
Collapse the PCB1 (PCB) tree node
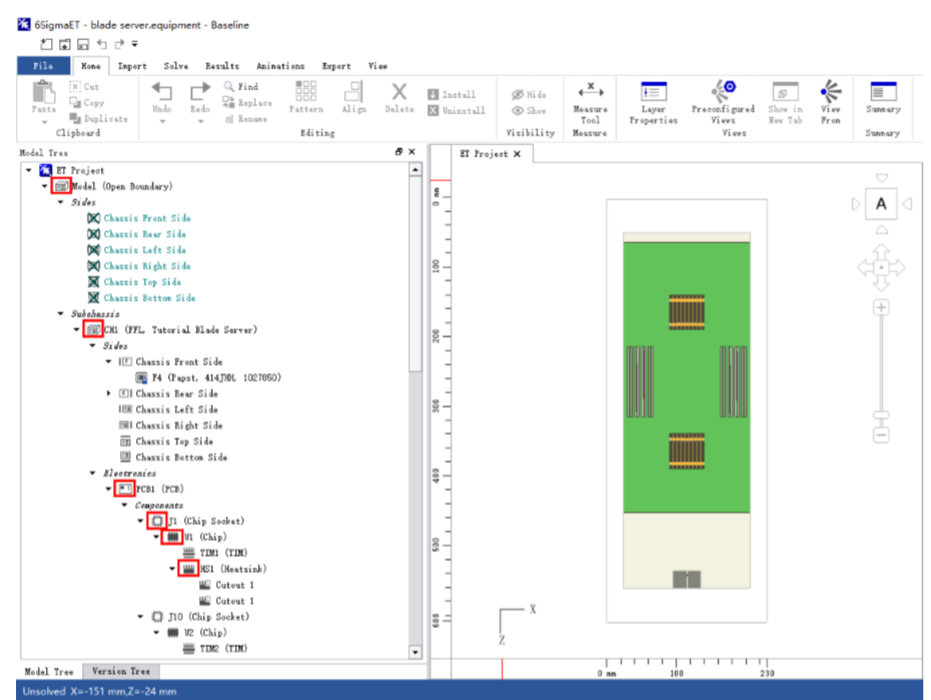(109, 489)
